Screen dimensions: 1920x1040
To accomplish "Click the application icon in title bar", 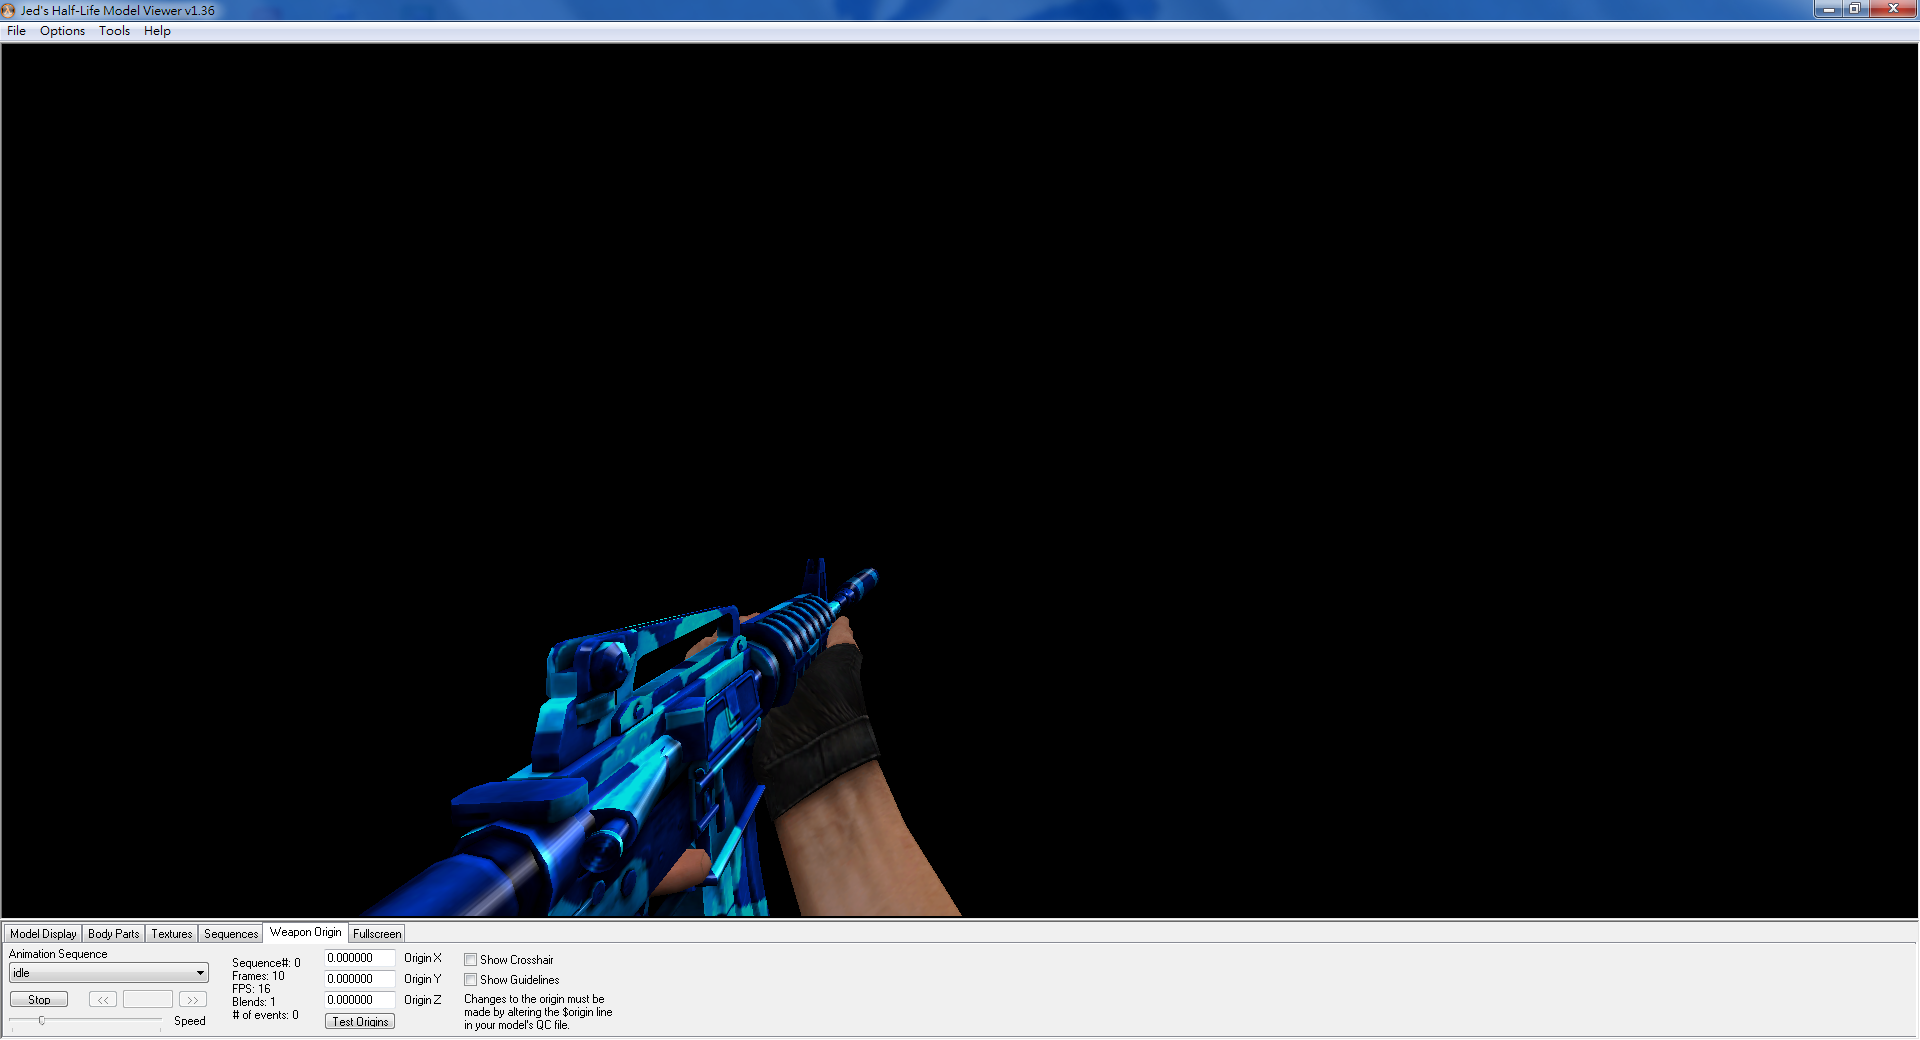I will 9,10.
